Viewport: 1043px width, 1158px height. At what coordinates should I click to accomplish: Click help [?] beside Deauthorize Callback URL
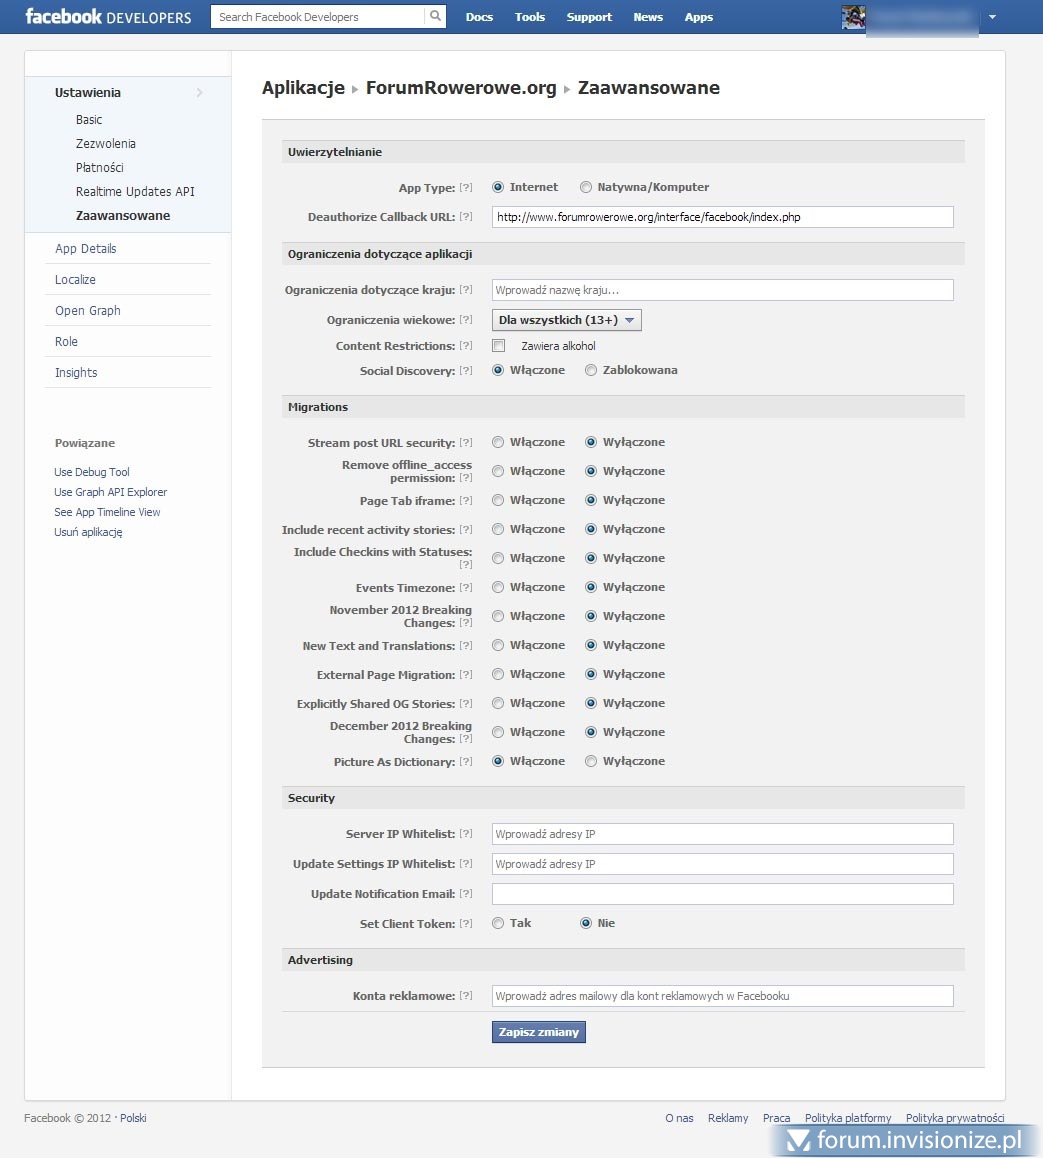(x=466, y=217)
